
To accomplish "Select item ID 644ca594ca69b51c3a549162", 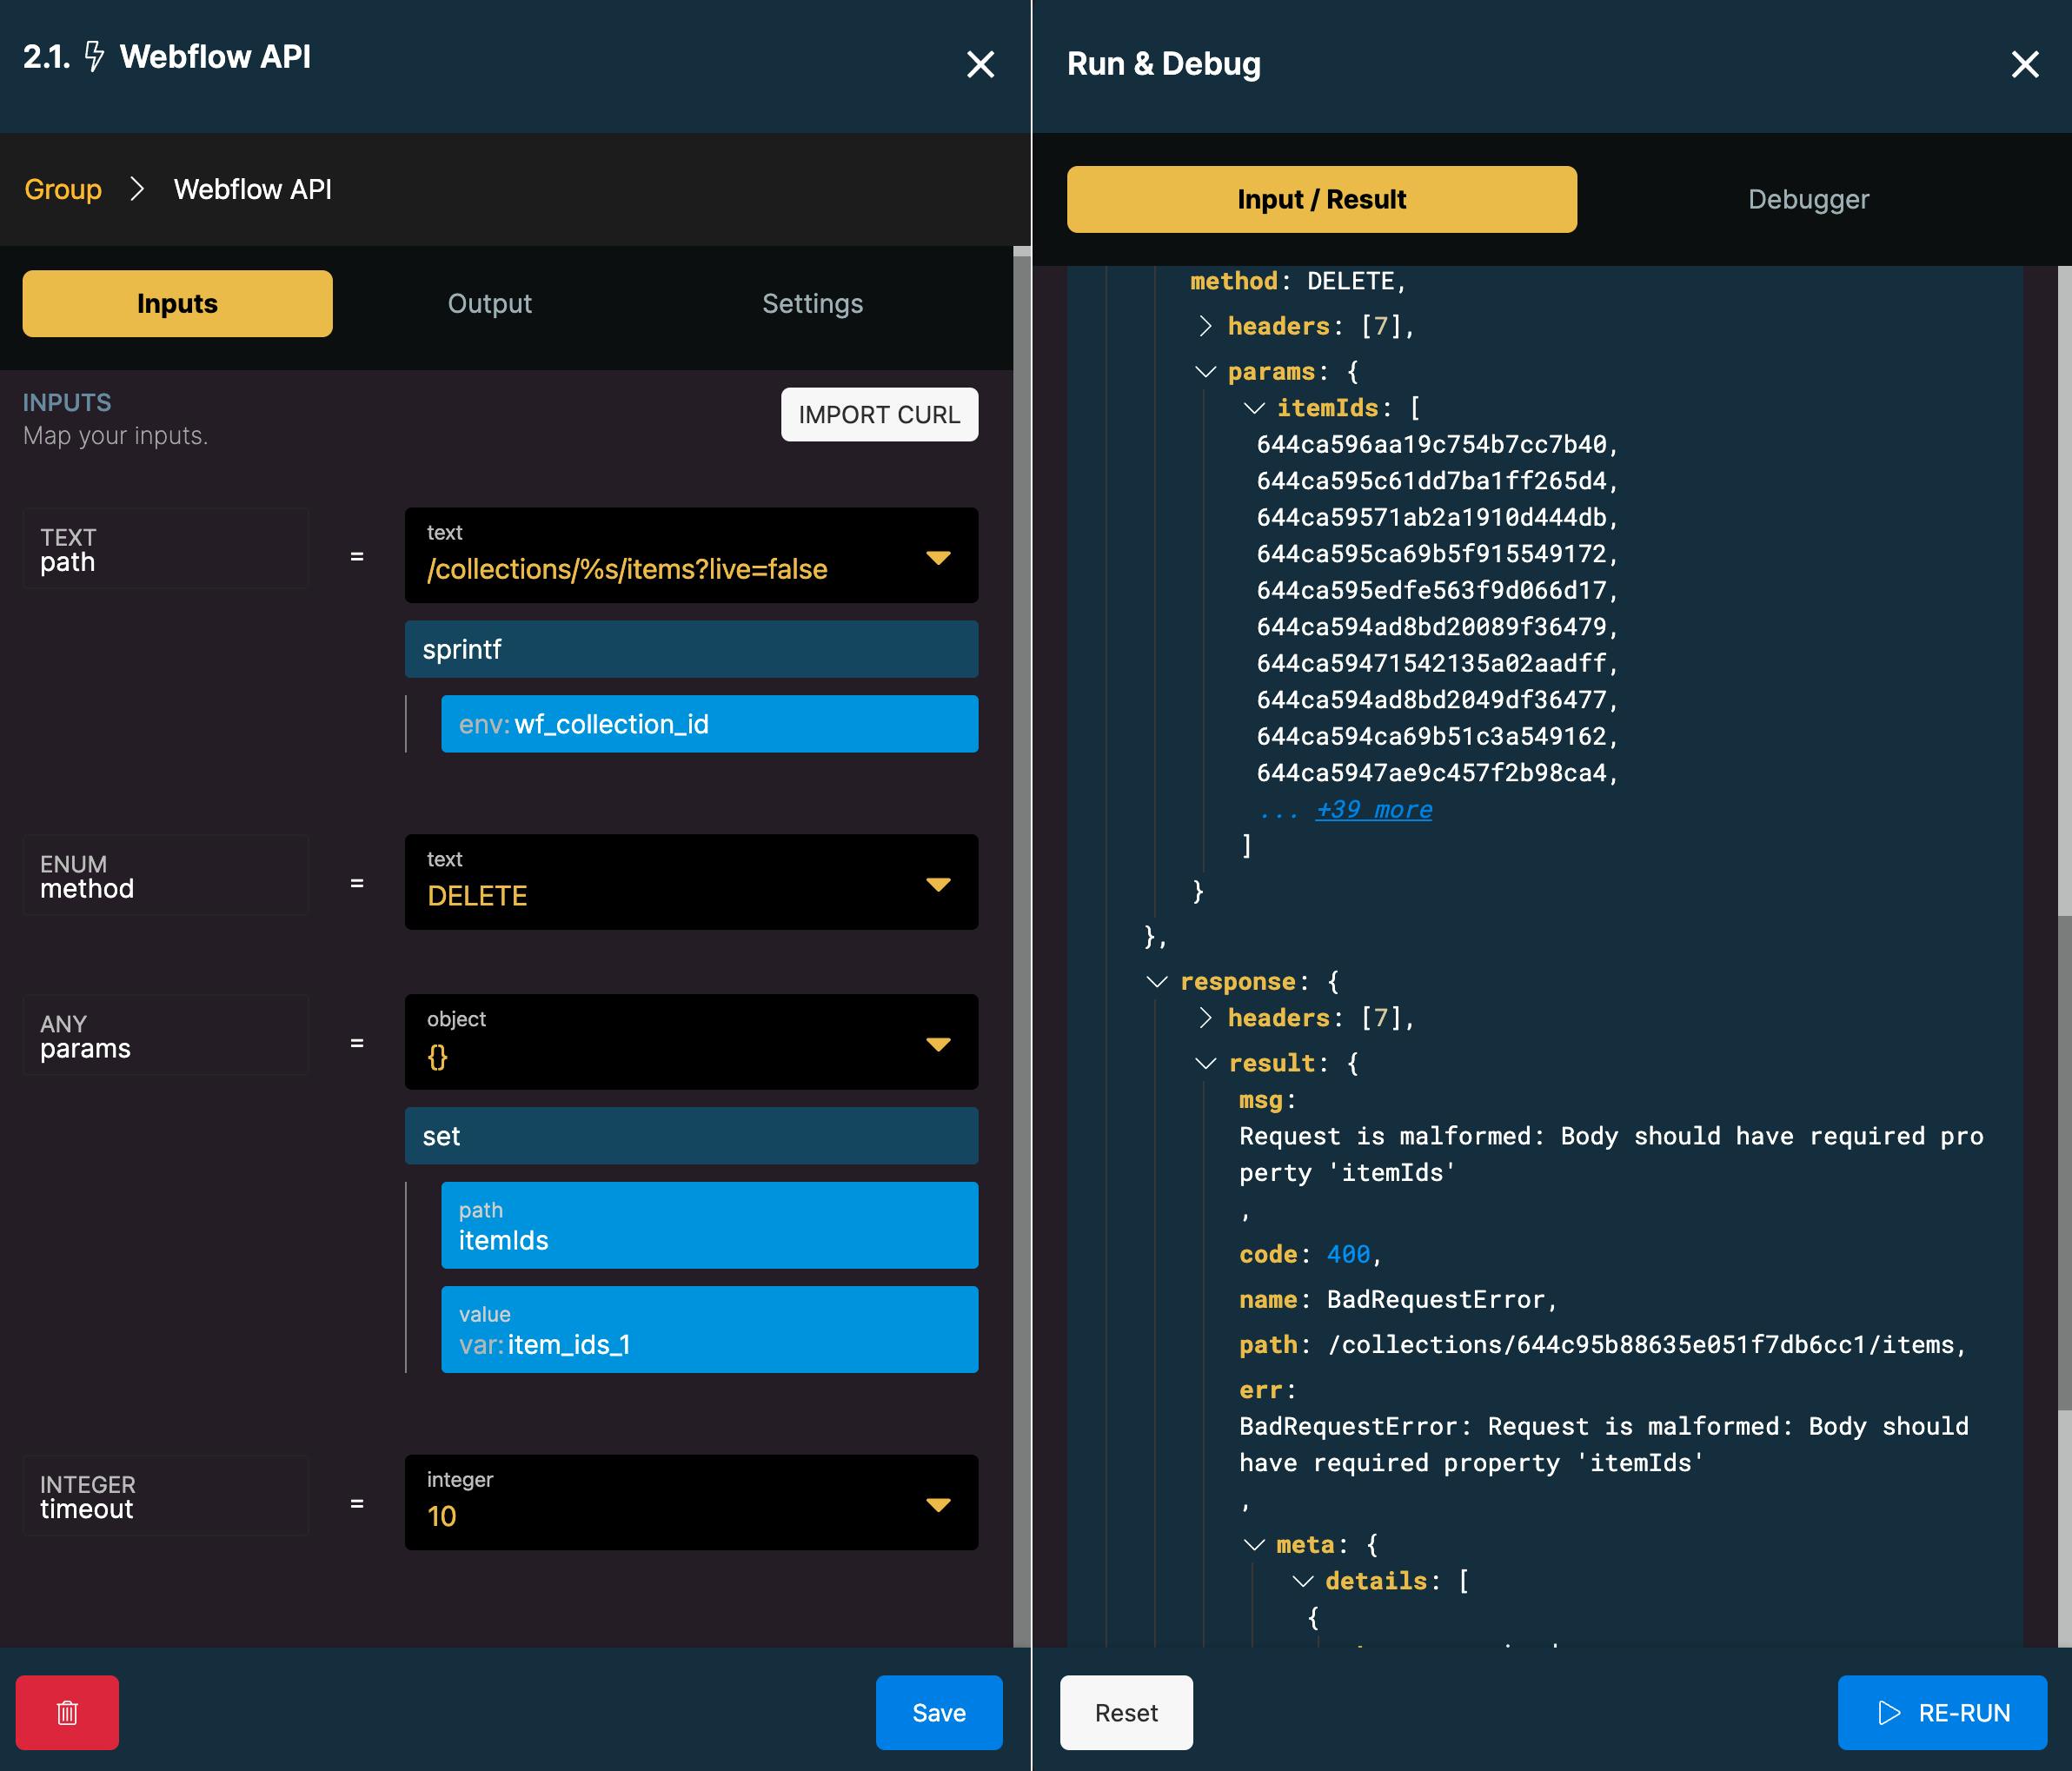I will (x=1431, y=736).
